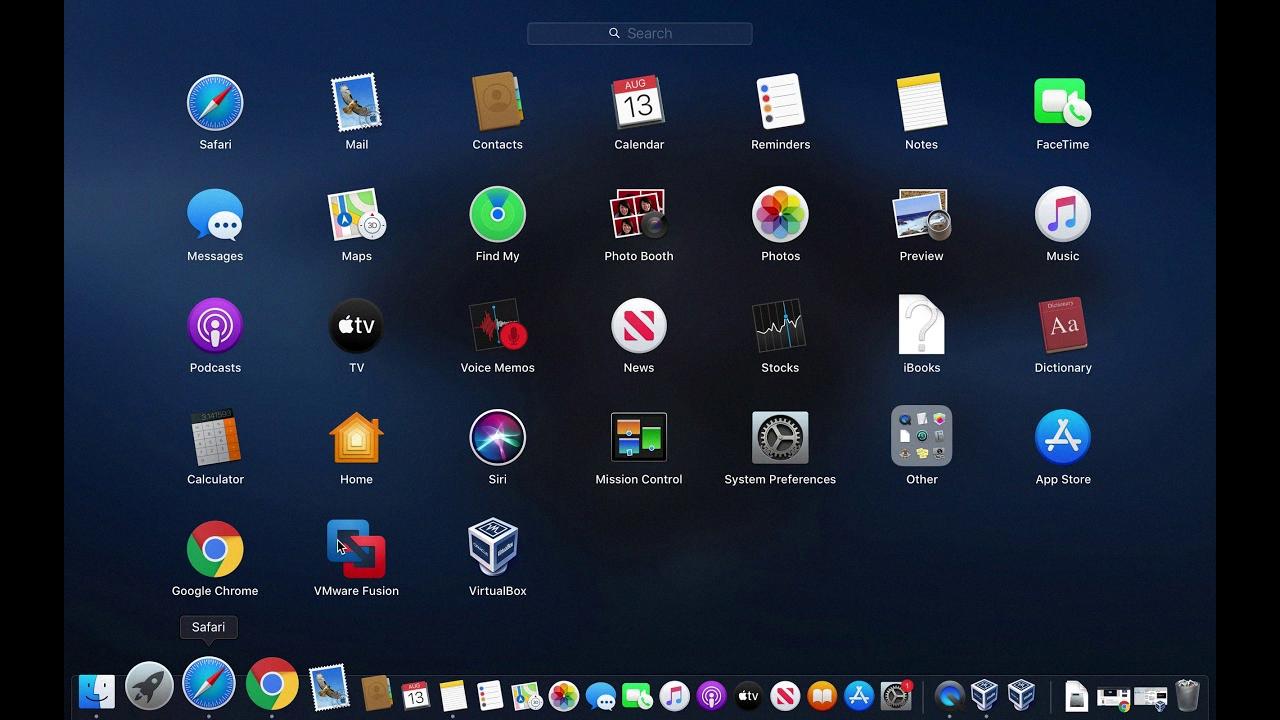1280x720 pixels.
Task: Launch Podcasts from the Launchpad grid
Action: coord(215,326)
